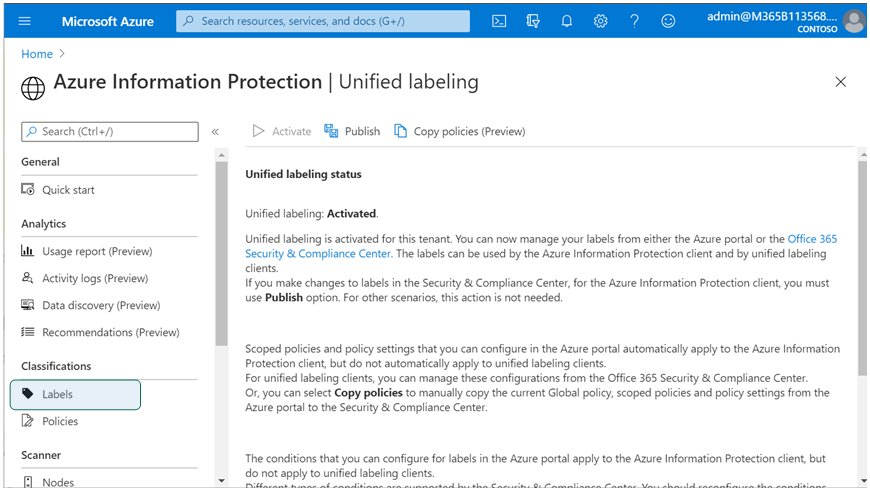870x491 pixels.
Task: Collapse the side menu with double-chevron
Action: pyautogui.click(x=215, y=131)
